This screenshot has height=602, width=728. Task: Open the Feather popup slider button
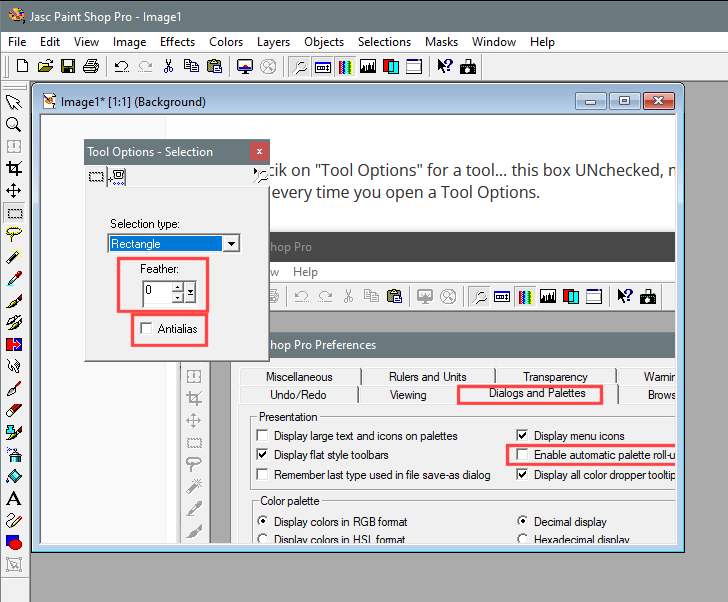pos(191,293)
